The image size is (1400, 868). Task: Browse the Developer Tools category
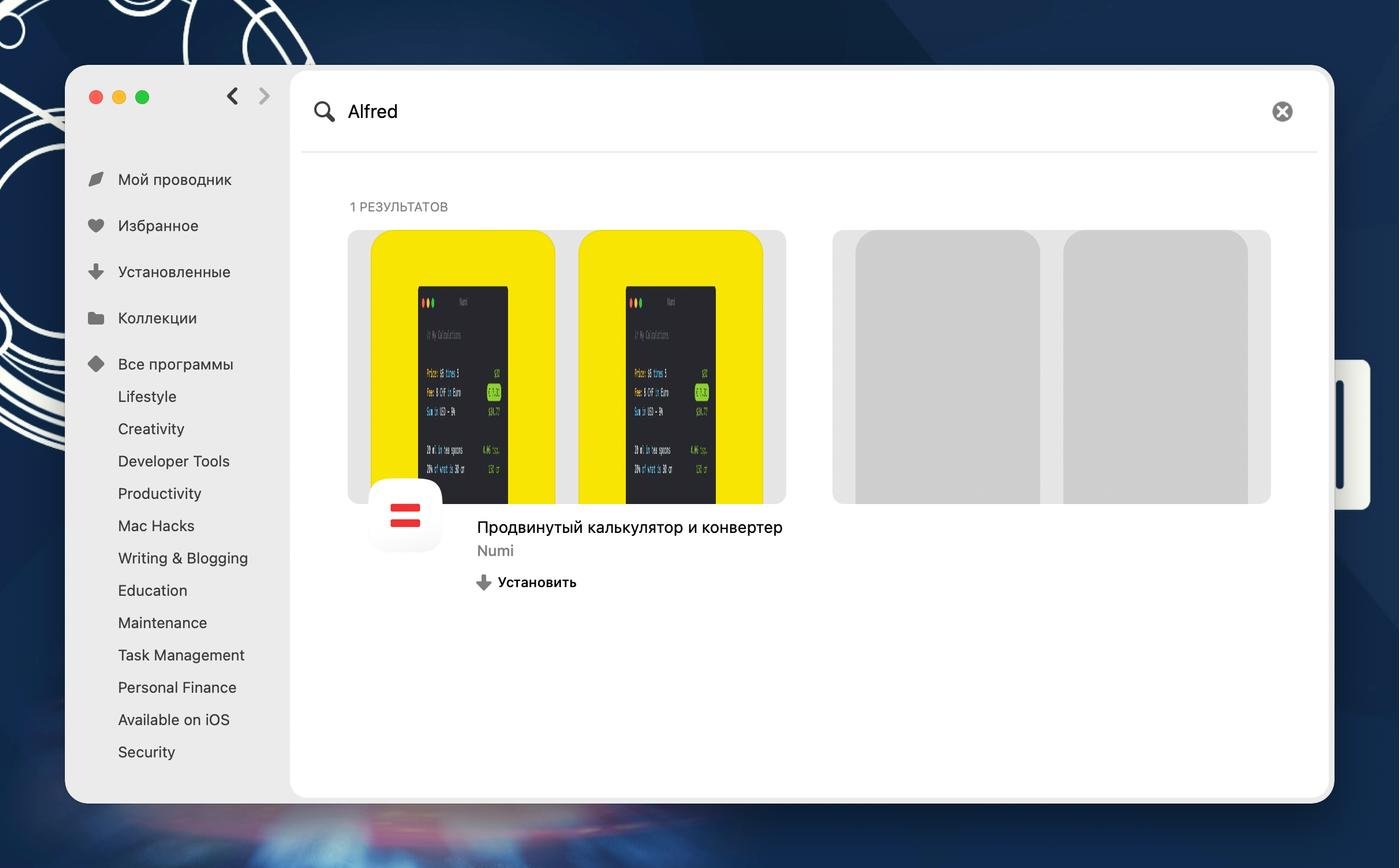174,461
